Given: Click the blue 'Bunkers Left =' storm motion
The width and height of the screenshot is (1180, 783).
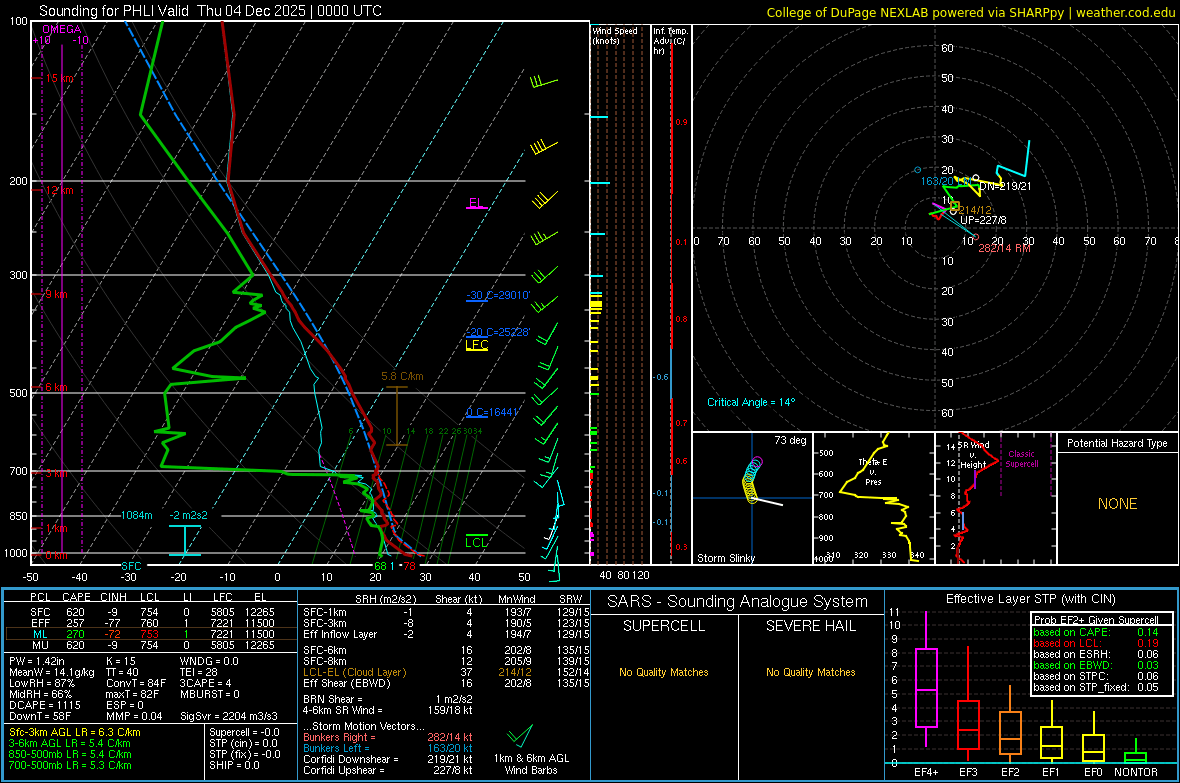Looking at the screenshot, I should tap(388, 748).
